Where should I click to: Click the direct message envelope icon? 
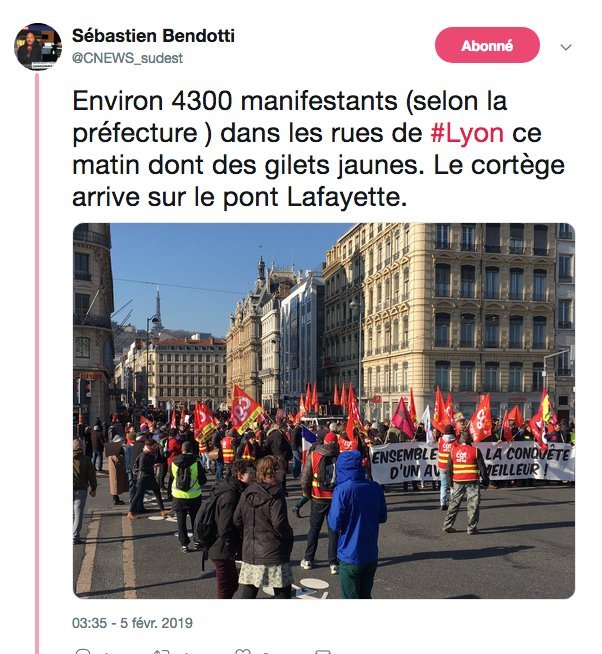click(x=323, y=651)
